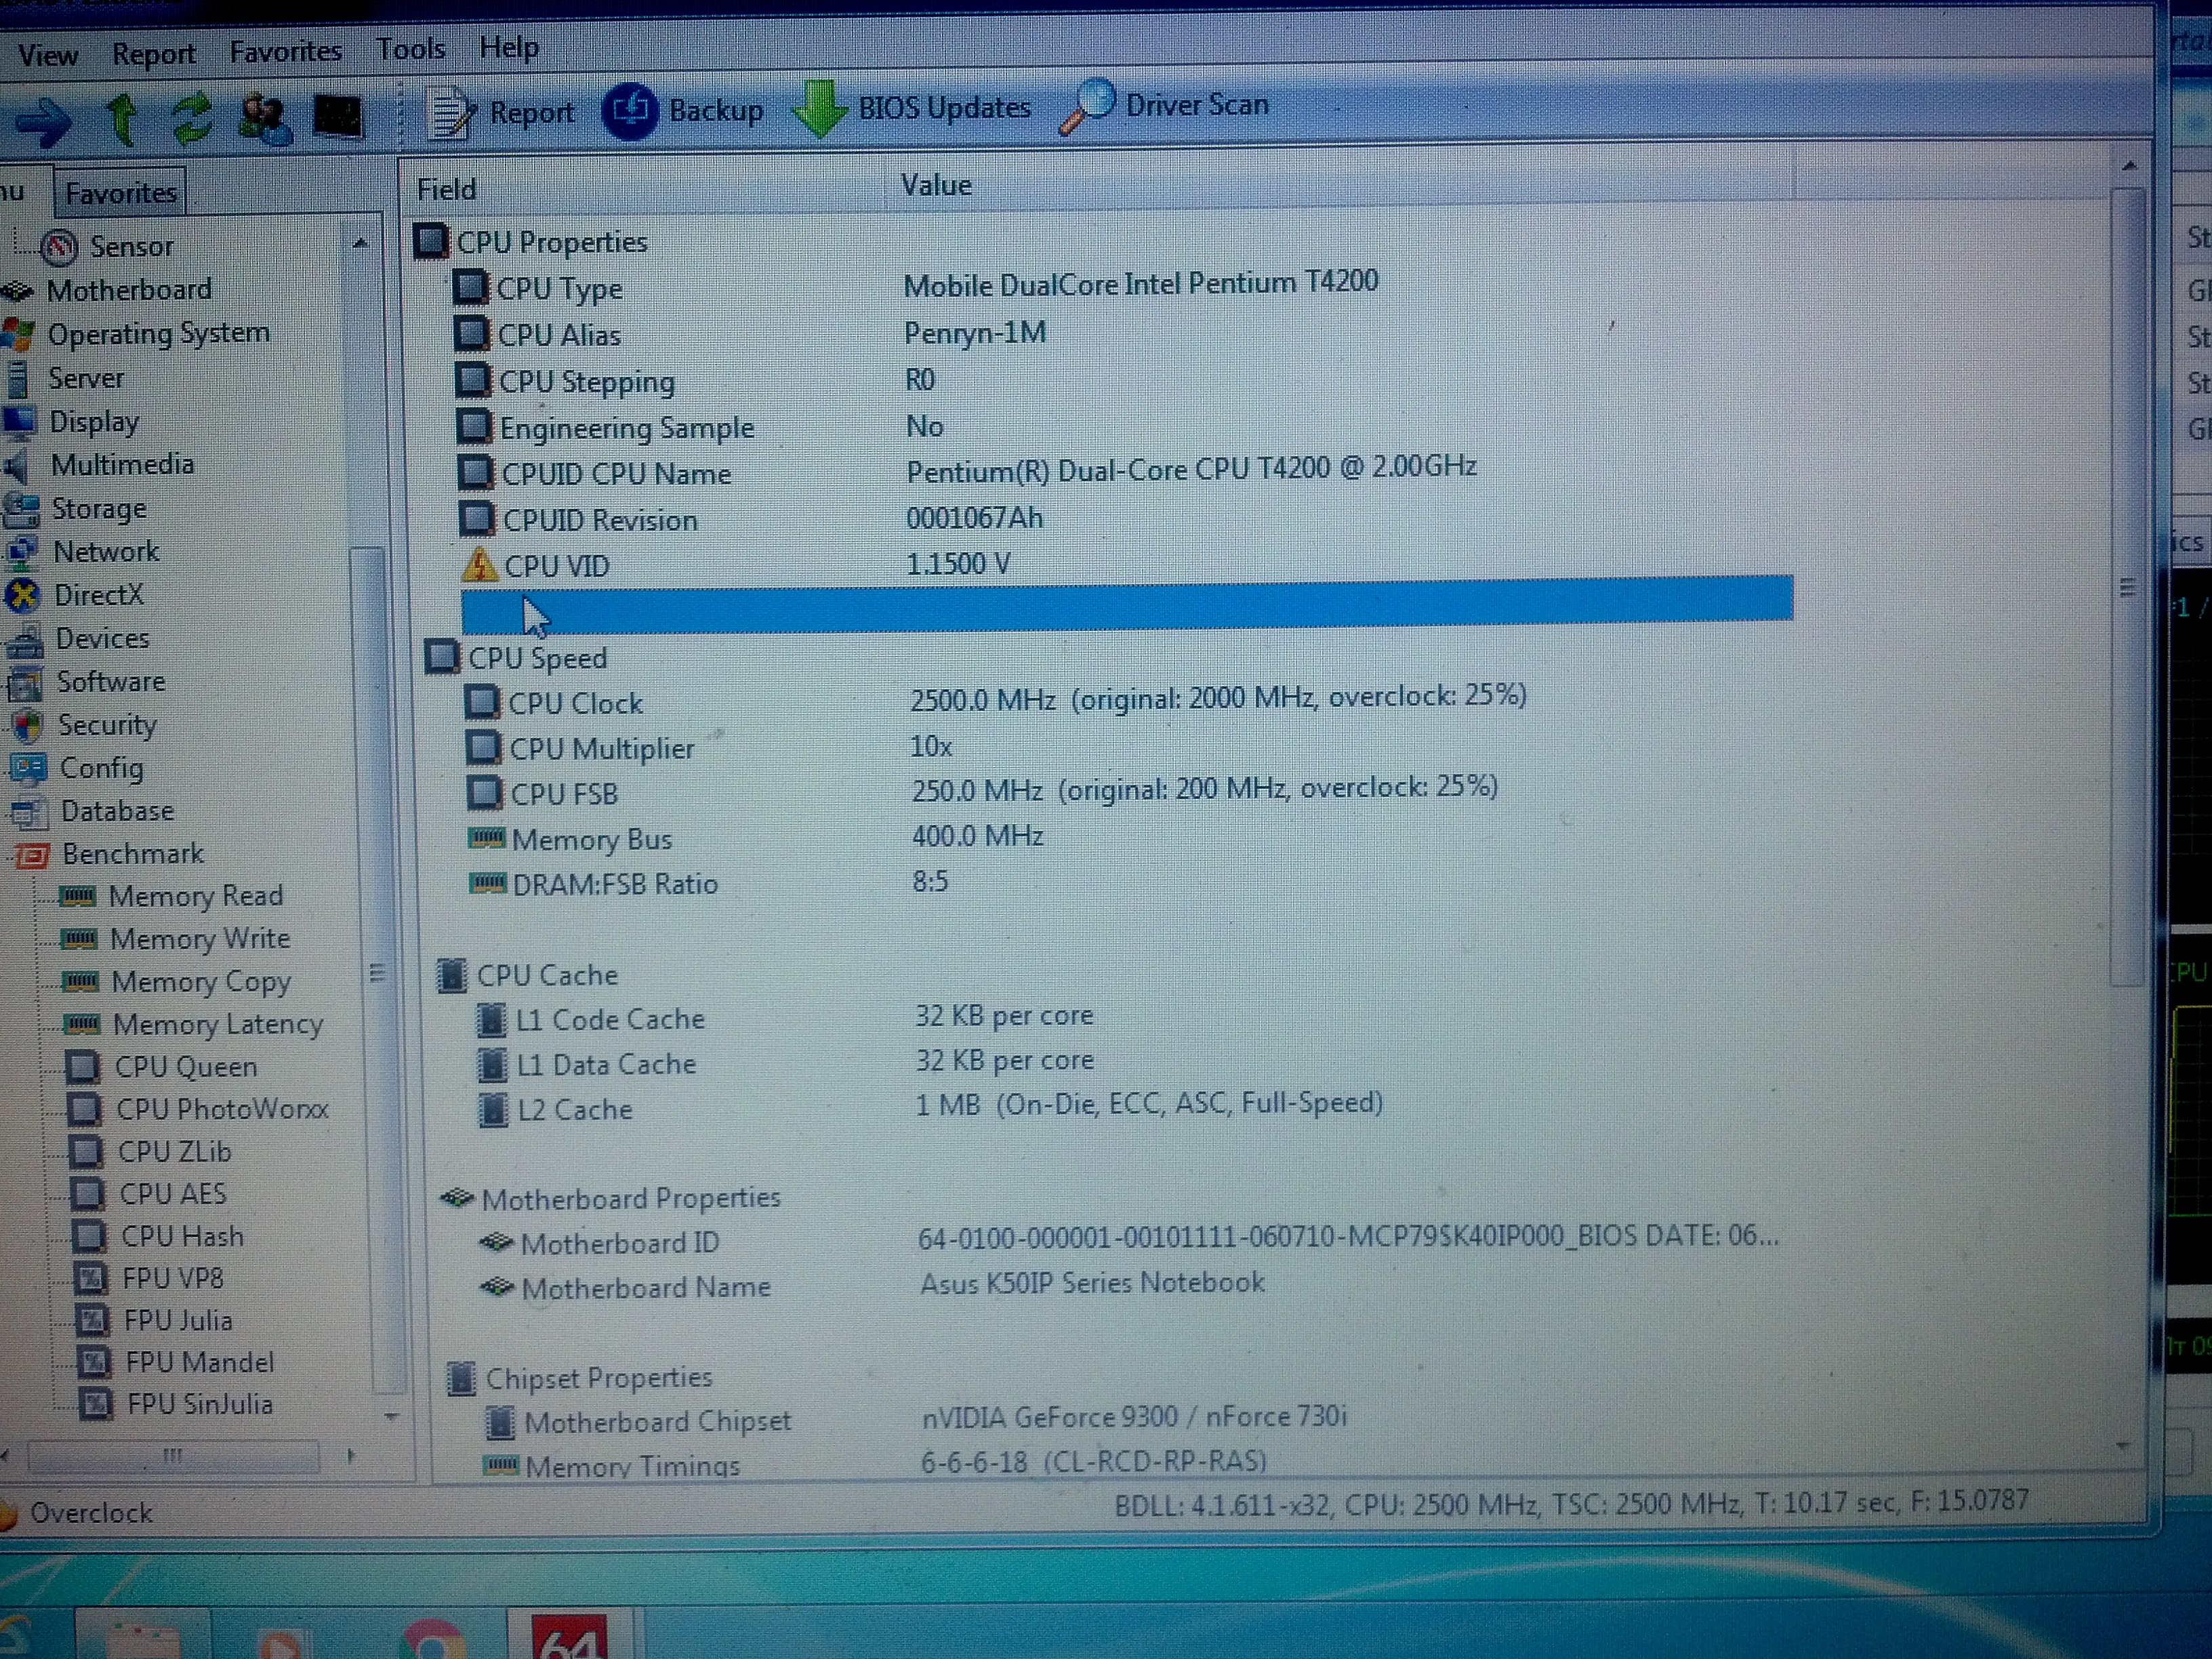Select the FPU Julia benchmark
This screenshot has width=2212, height=1659.
(x=178, y=1321)
